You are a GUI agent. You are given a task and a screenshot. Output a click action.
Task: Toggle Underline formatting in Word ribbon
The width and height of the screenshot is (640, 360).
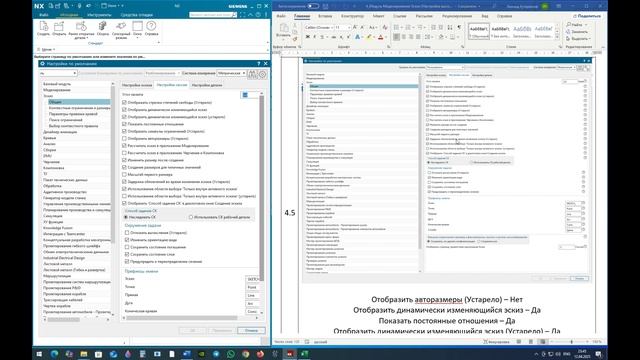click(x=322, y=37)
